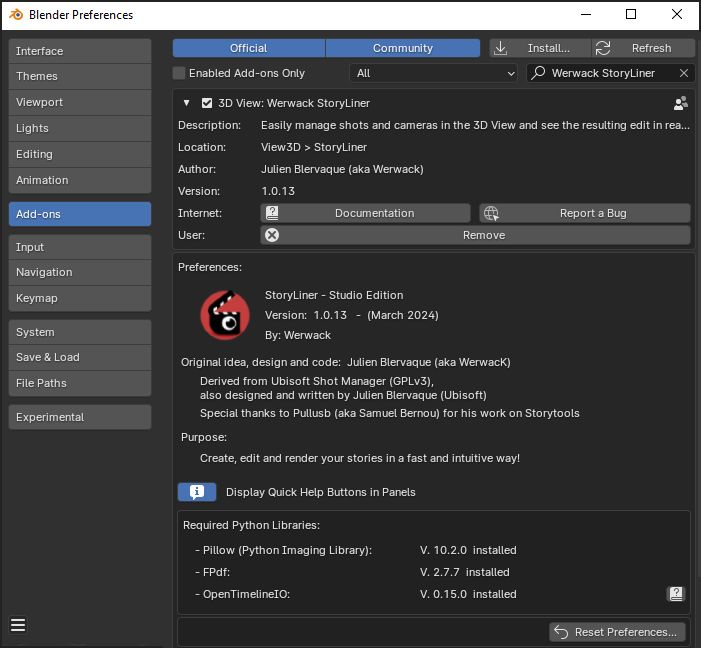Click the Install... button
The image size is (701, 648).
point(537,48)
